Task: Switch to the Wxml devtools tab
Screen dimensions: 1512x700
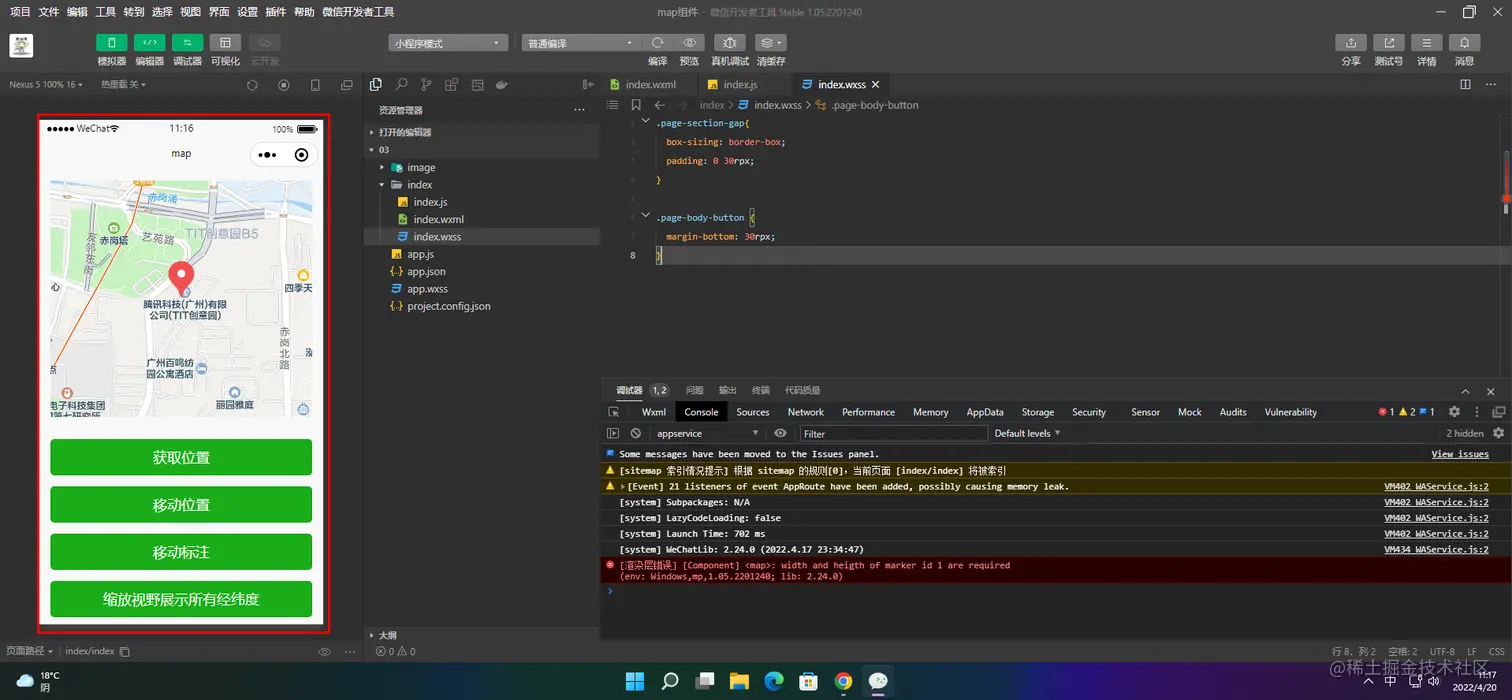Action: click(654, 412)
